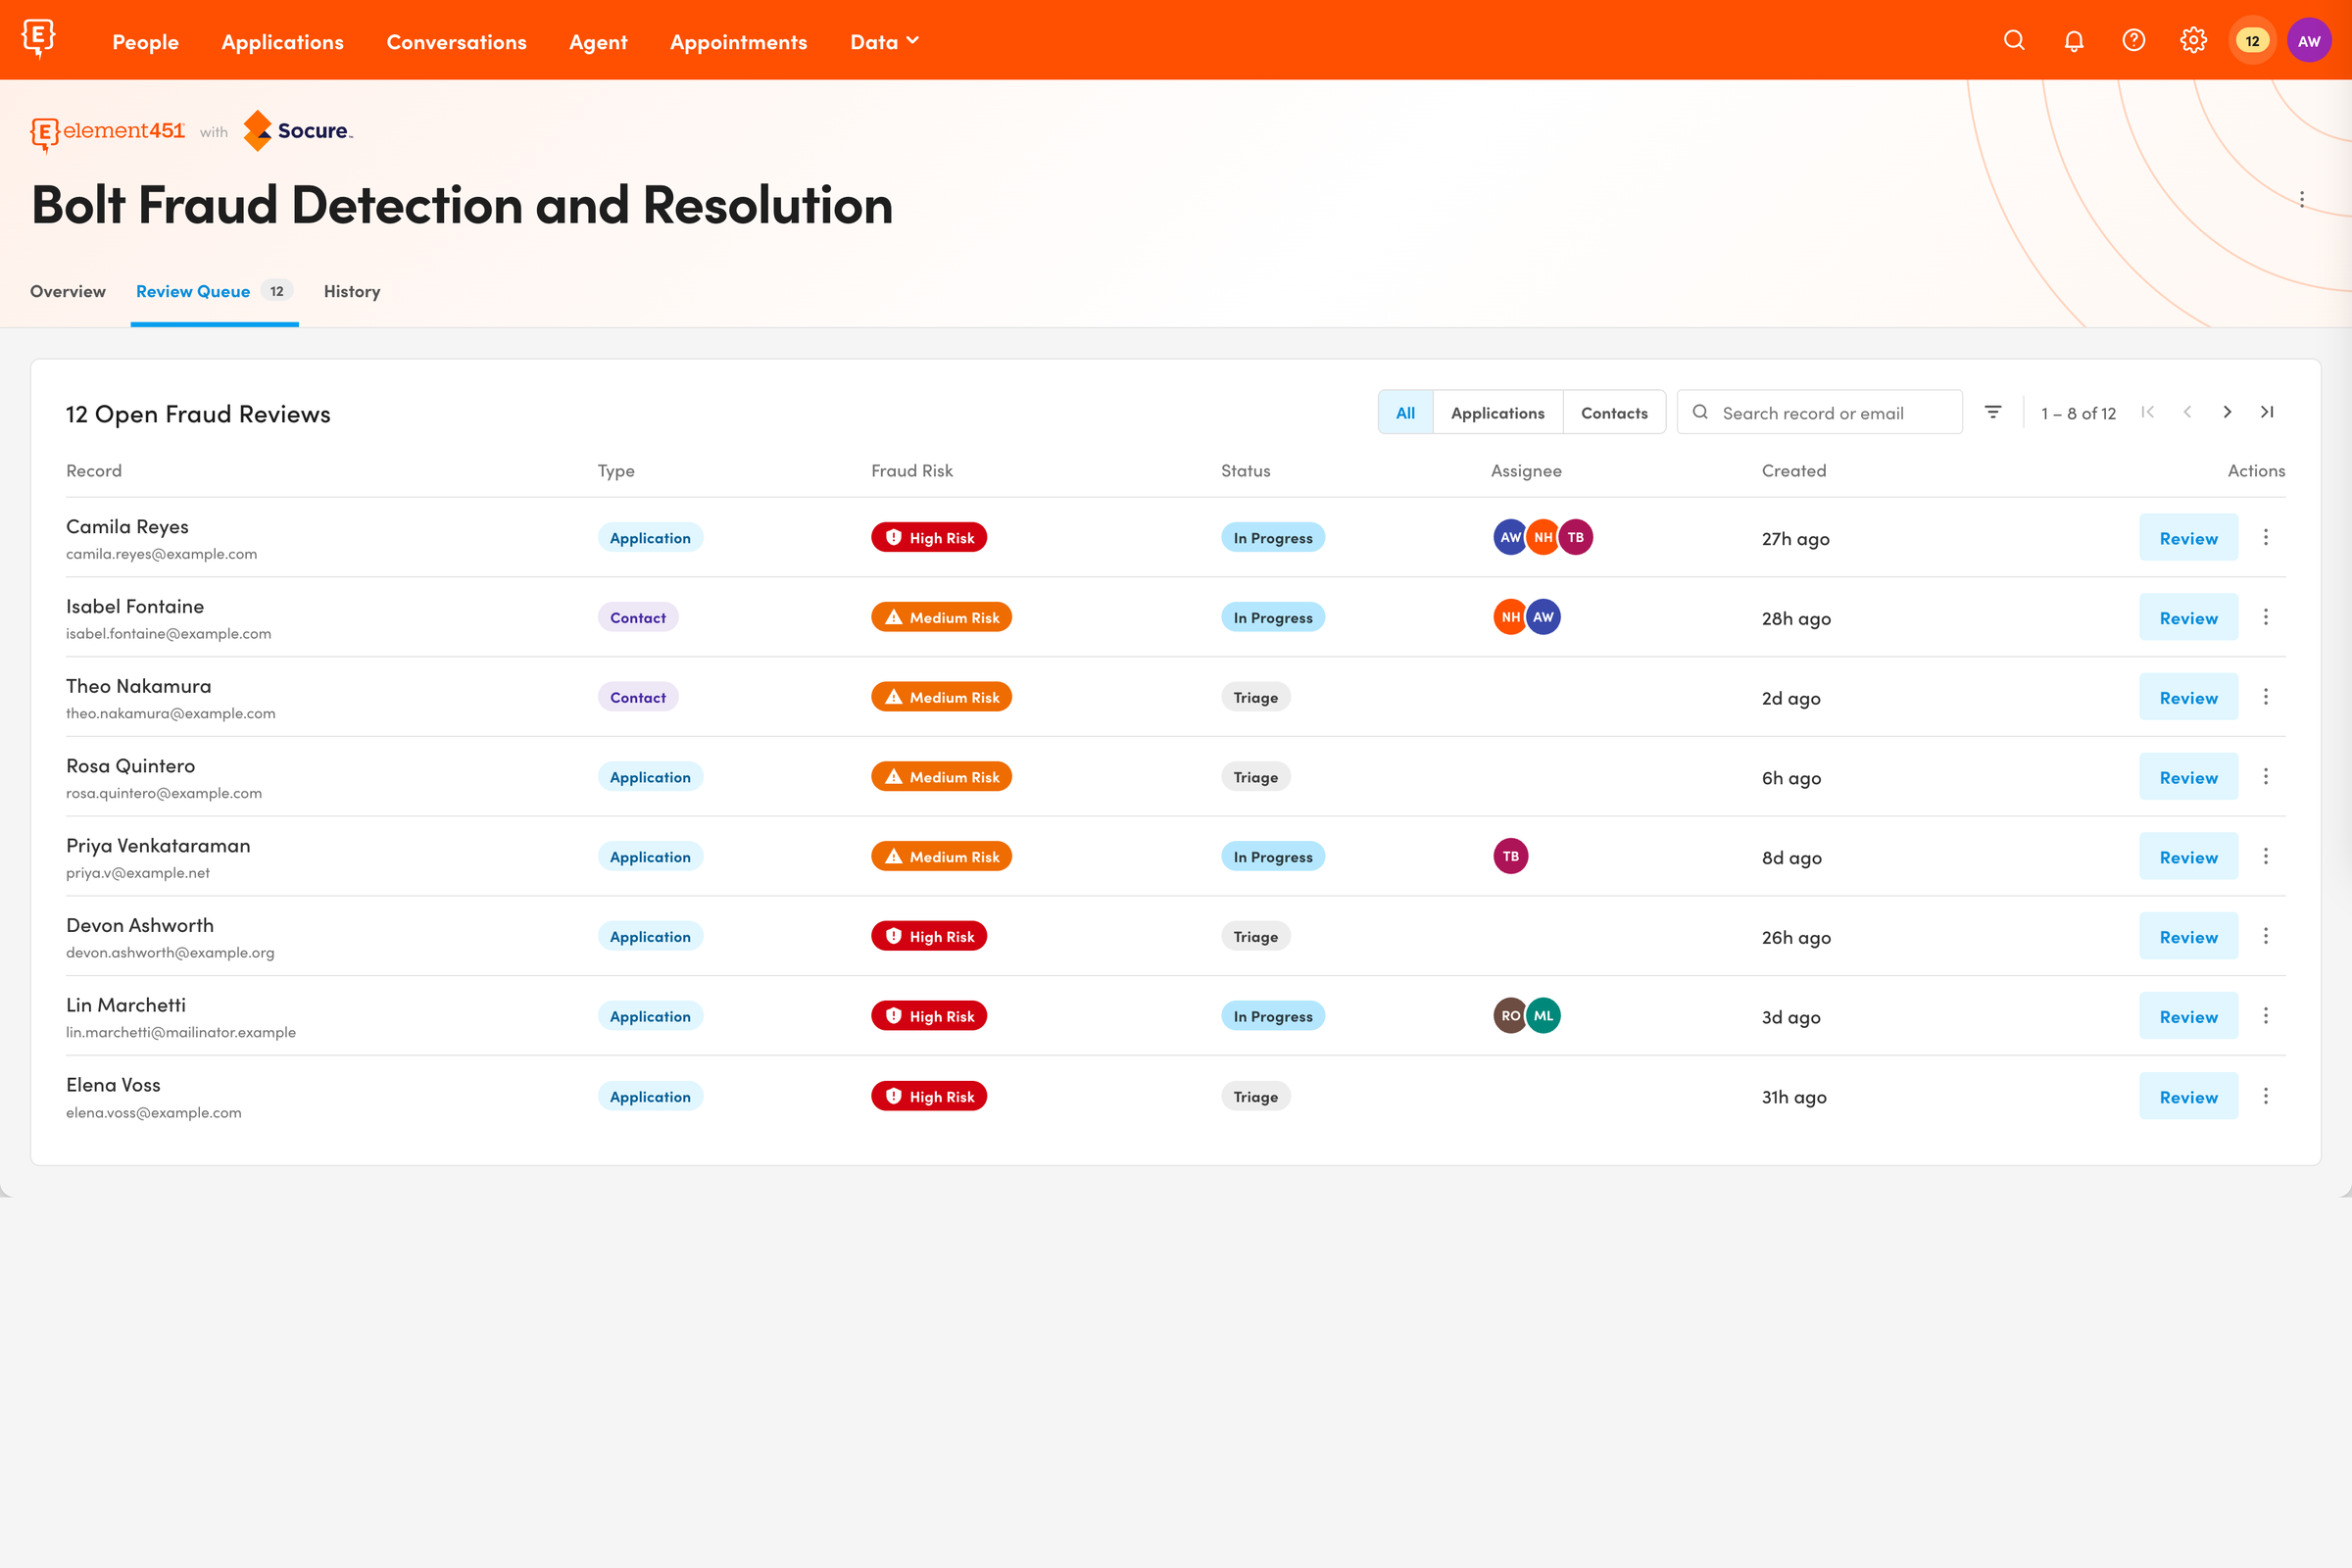Viewport: 2352px width, 1568px height.
Task: Open more actions for Camila Reyes
Action: tap(2265, 538)
